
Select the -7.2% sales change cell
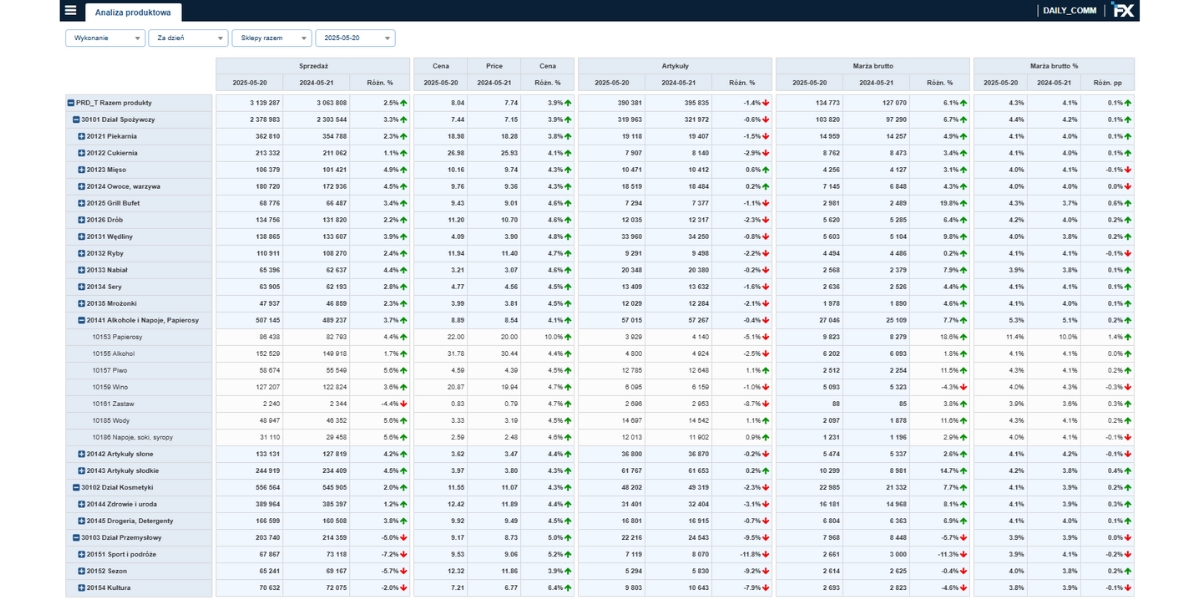pos(380,554)
